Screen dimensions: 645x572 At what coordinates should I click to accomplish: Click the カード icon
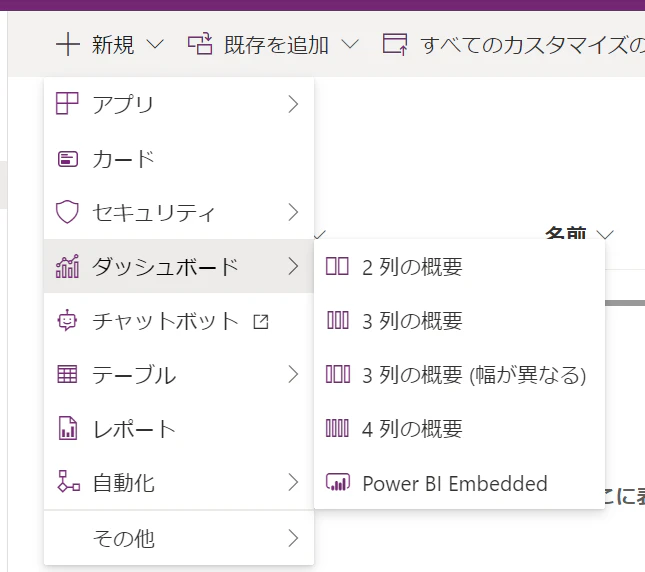[67, 159]
